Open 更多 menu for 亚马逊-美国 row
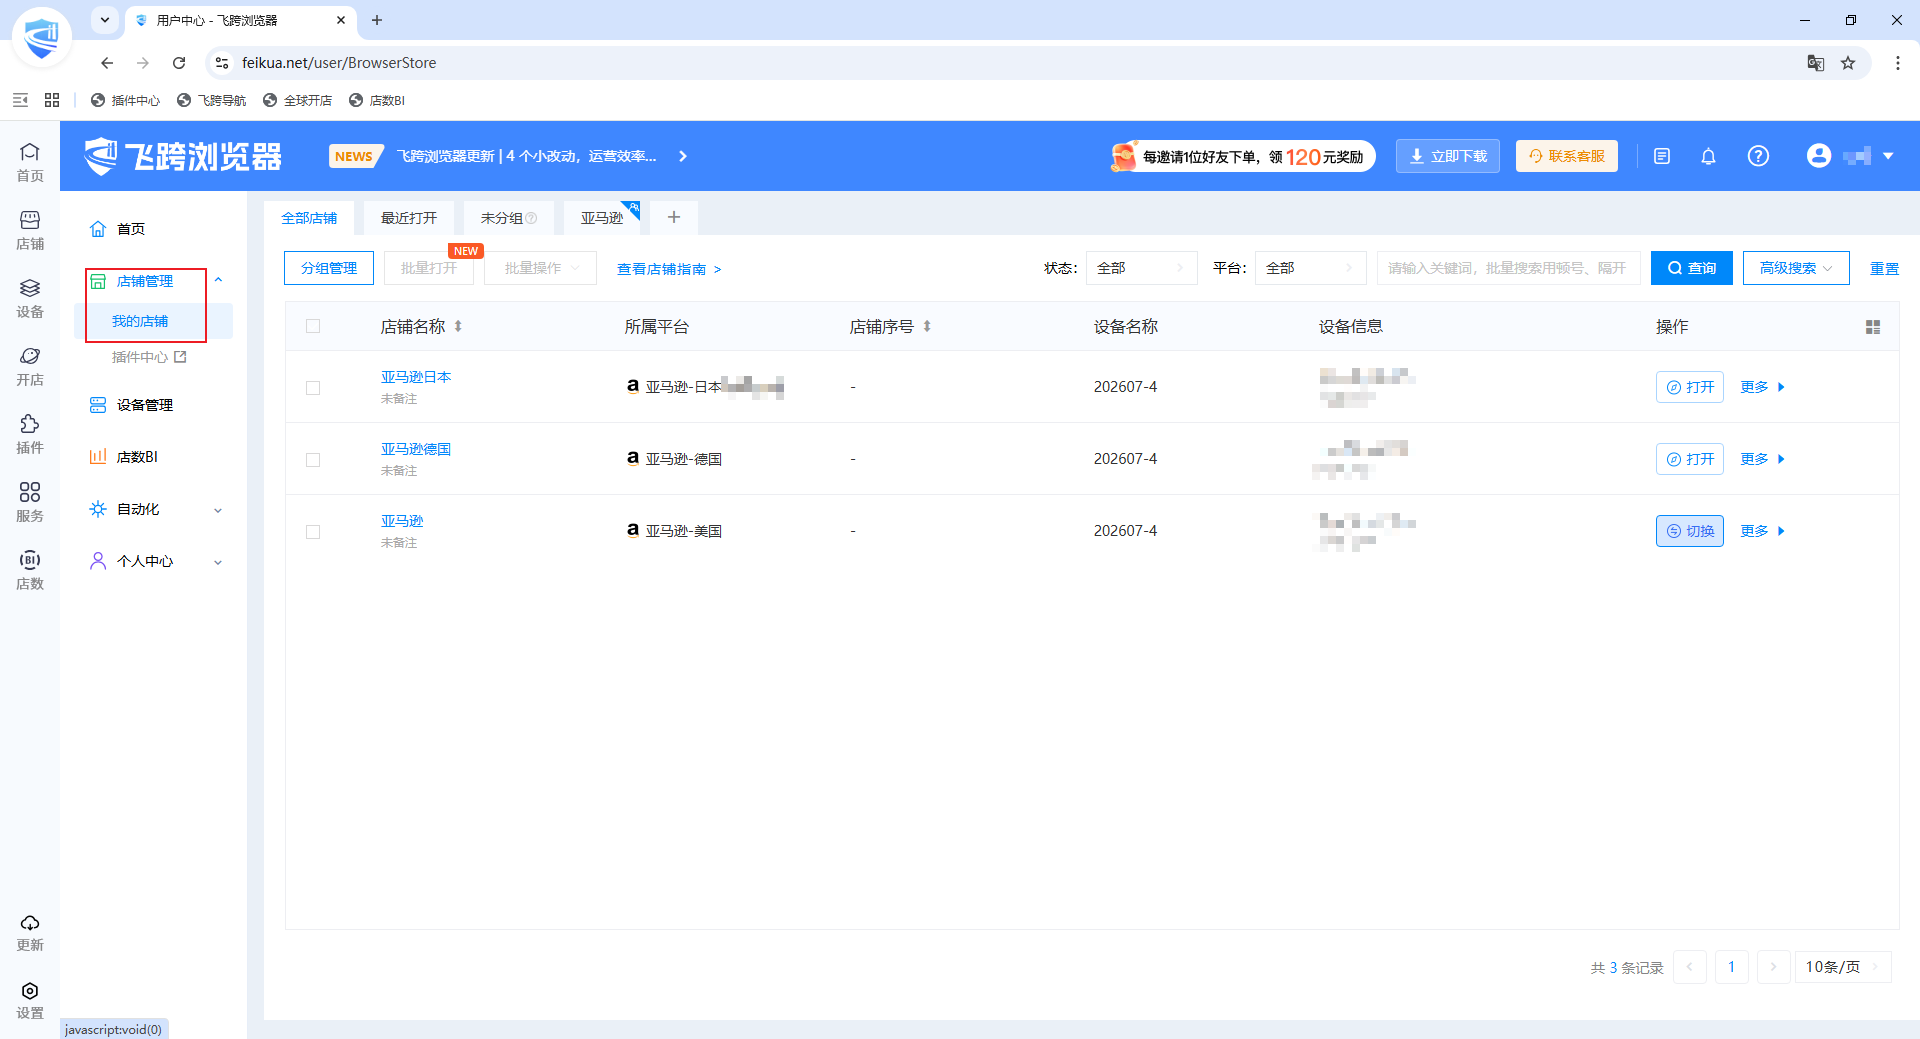The width and height of the screenshot is (1920, 1039). (x=1762, y=531)
